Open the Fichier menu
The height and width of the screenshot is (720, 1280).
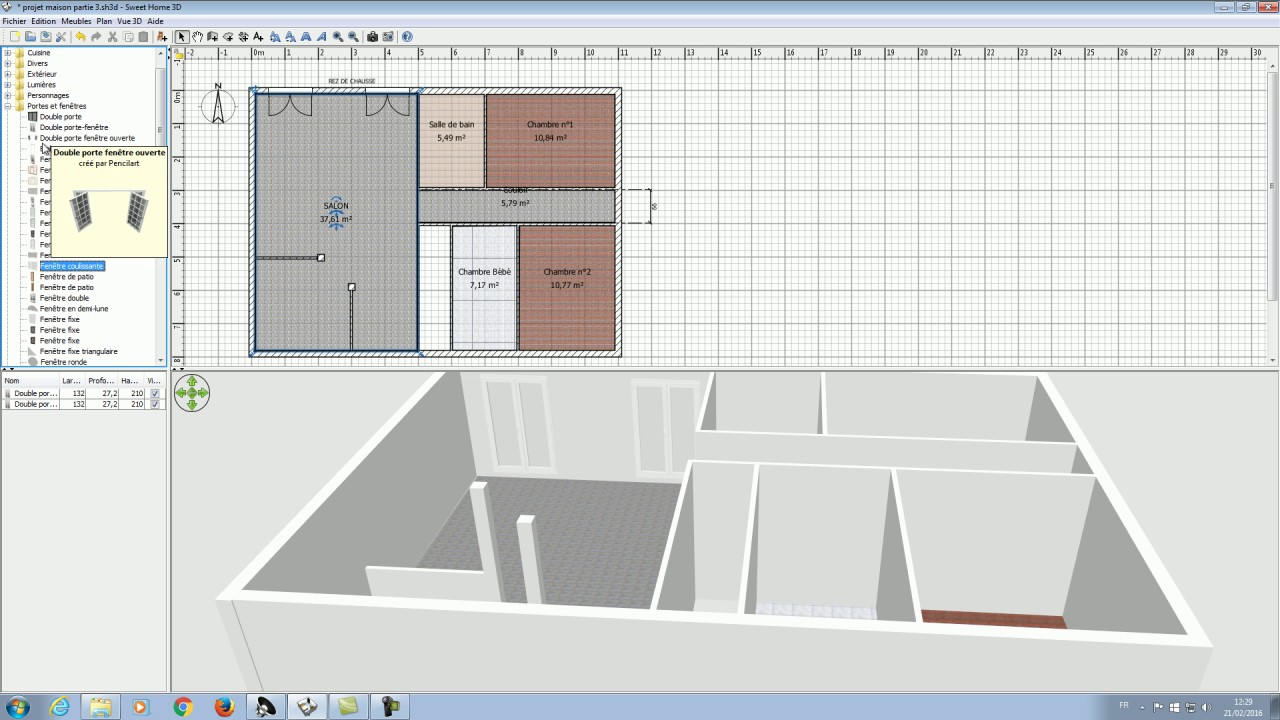[x=14, y=21]
